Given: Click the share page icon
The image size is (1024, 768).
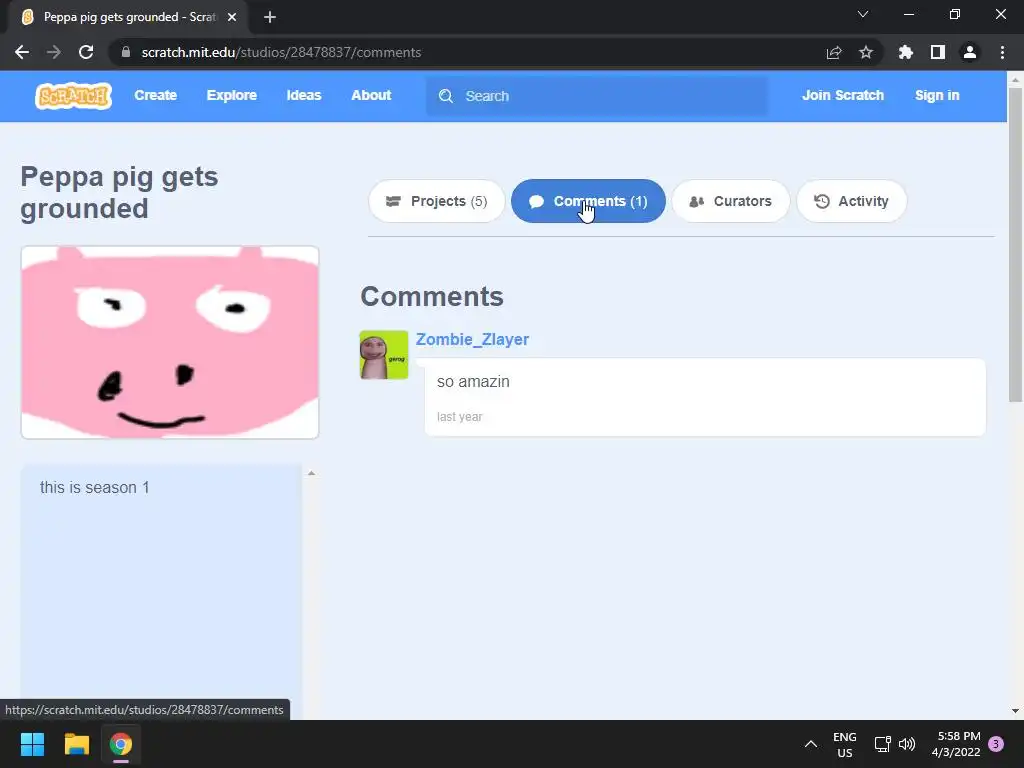Looking at the screenshot, I should pyautogui.click(x=834, y=52).
